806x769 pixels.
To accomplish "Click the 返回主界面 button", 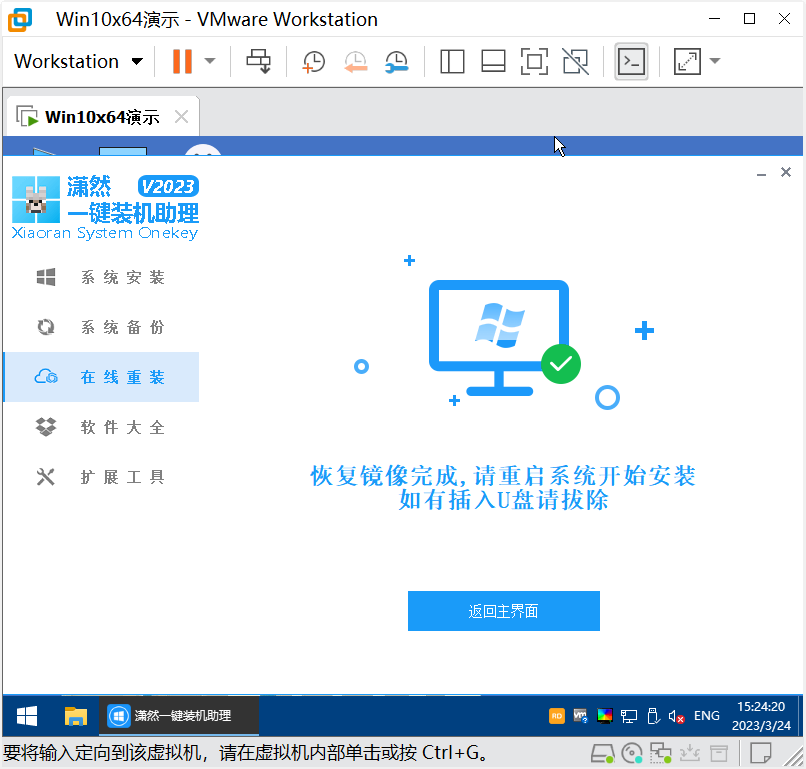I will pos(503,611).
